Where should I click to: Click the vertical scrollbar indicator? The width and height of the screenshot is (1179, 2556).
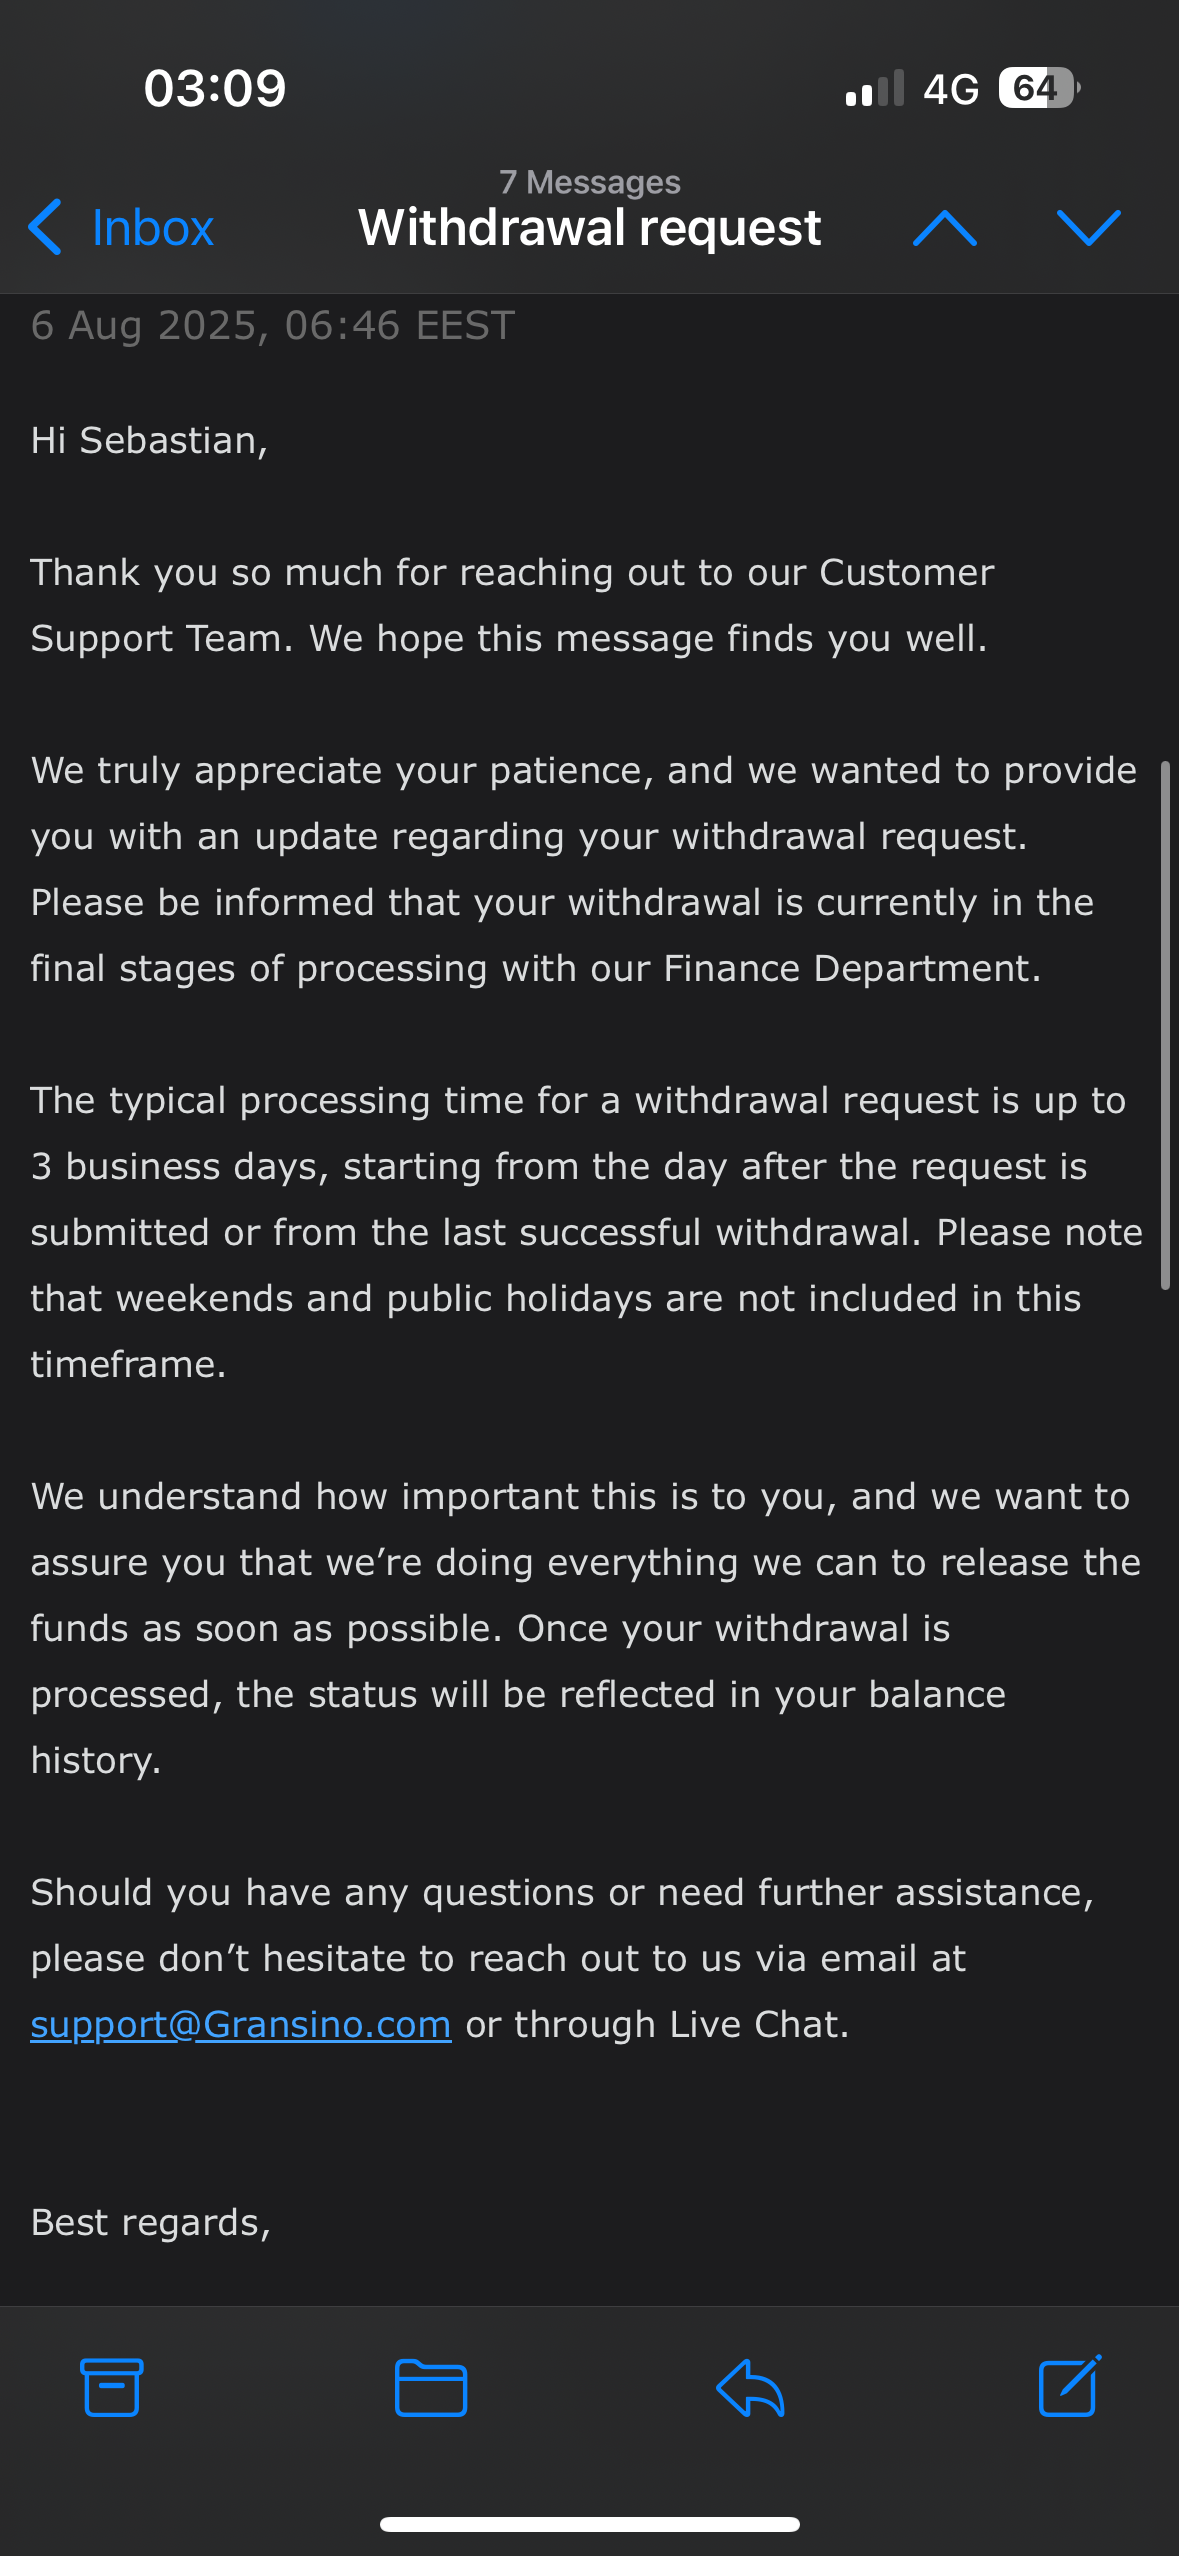click(1164, 1025)
